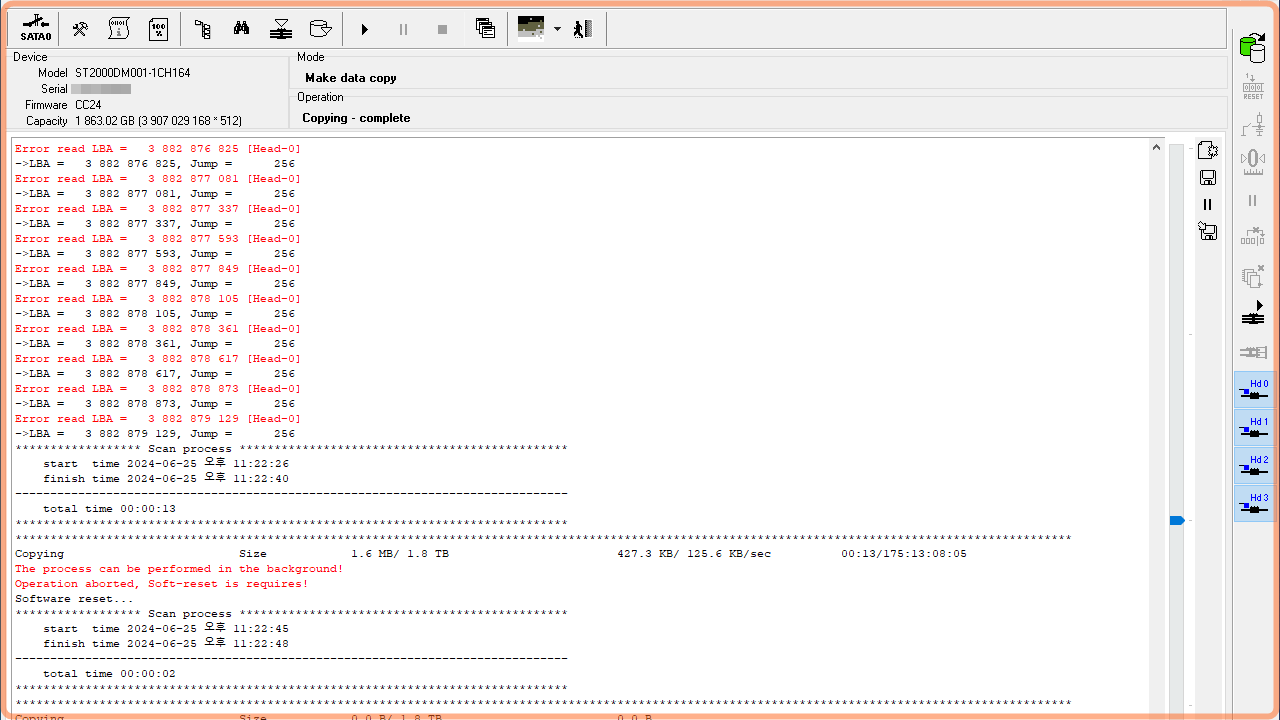
Task: Open the tree structure toolbar icon
Action: coord(203,29)
